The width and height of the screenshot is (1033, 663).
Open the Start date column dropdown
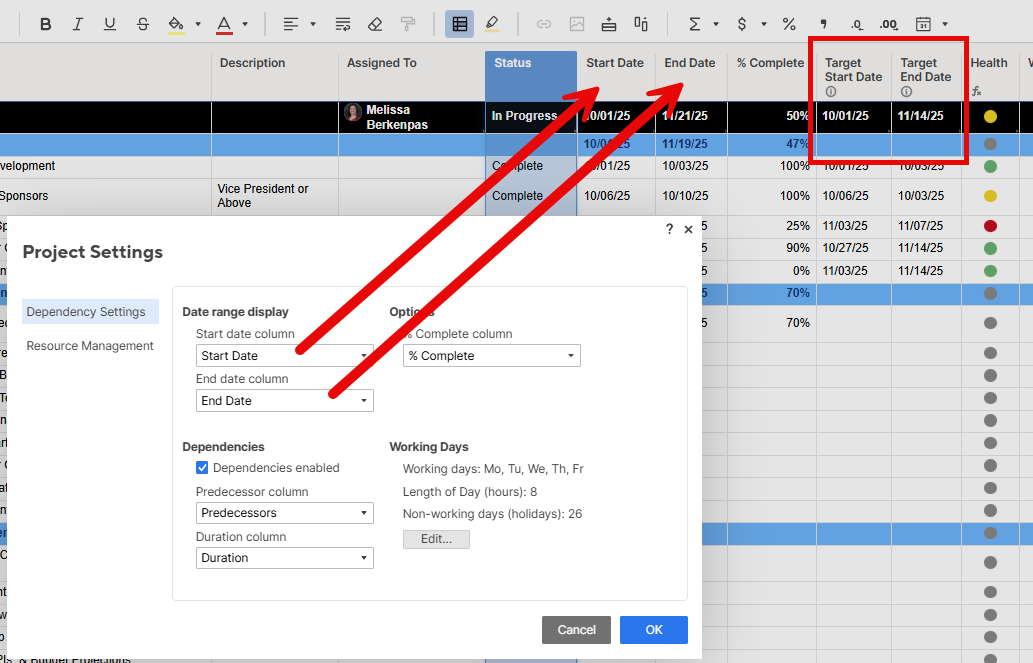pyautogui.click(x=285, y=356)
